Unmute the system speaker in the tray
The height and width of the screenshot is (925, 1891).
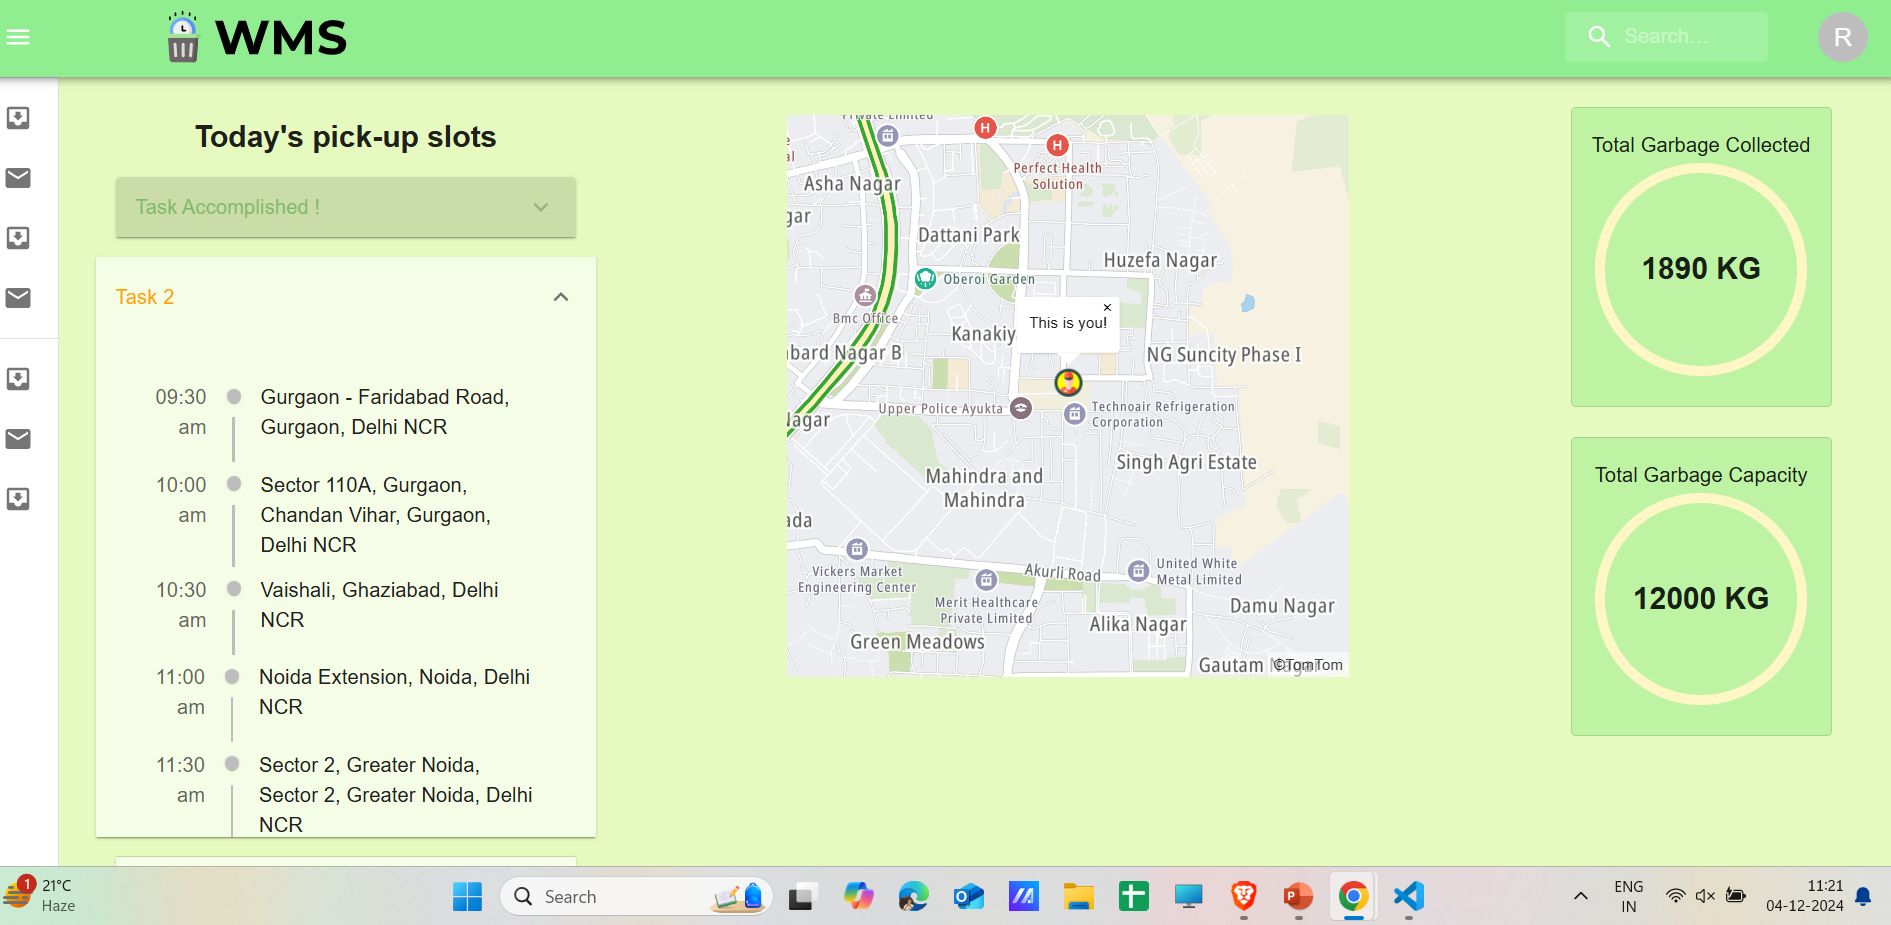[x=1705, y=897]
